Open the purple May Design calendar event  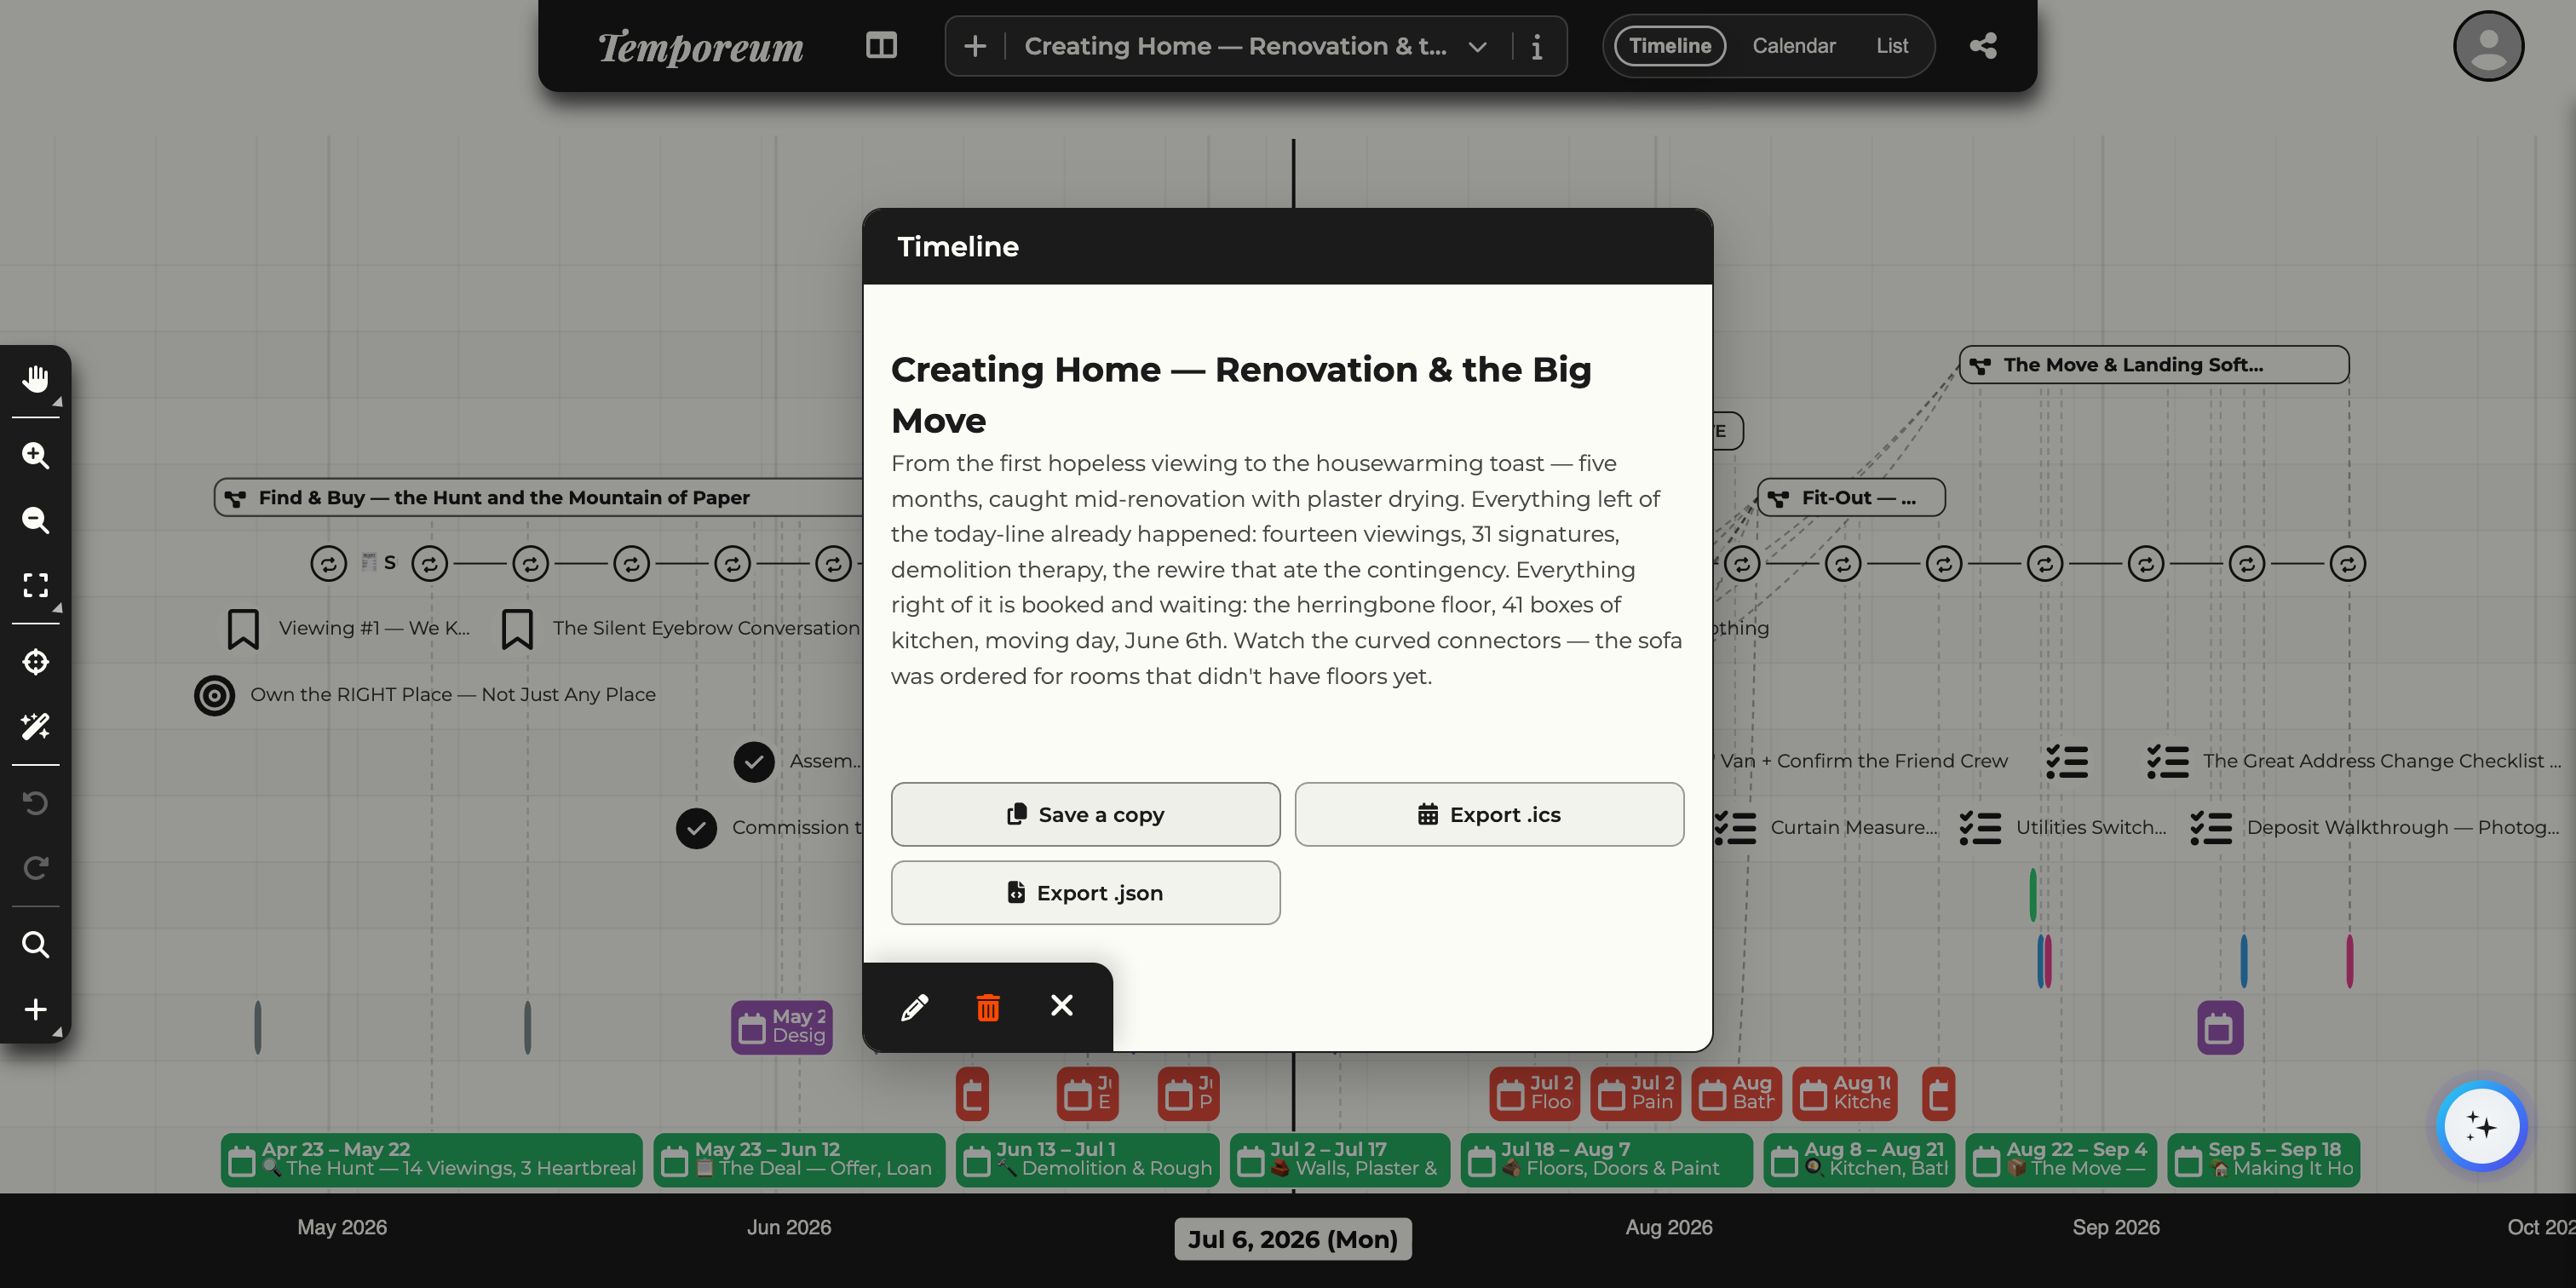782,1027
